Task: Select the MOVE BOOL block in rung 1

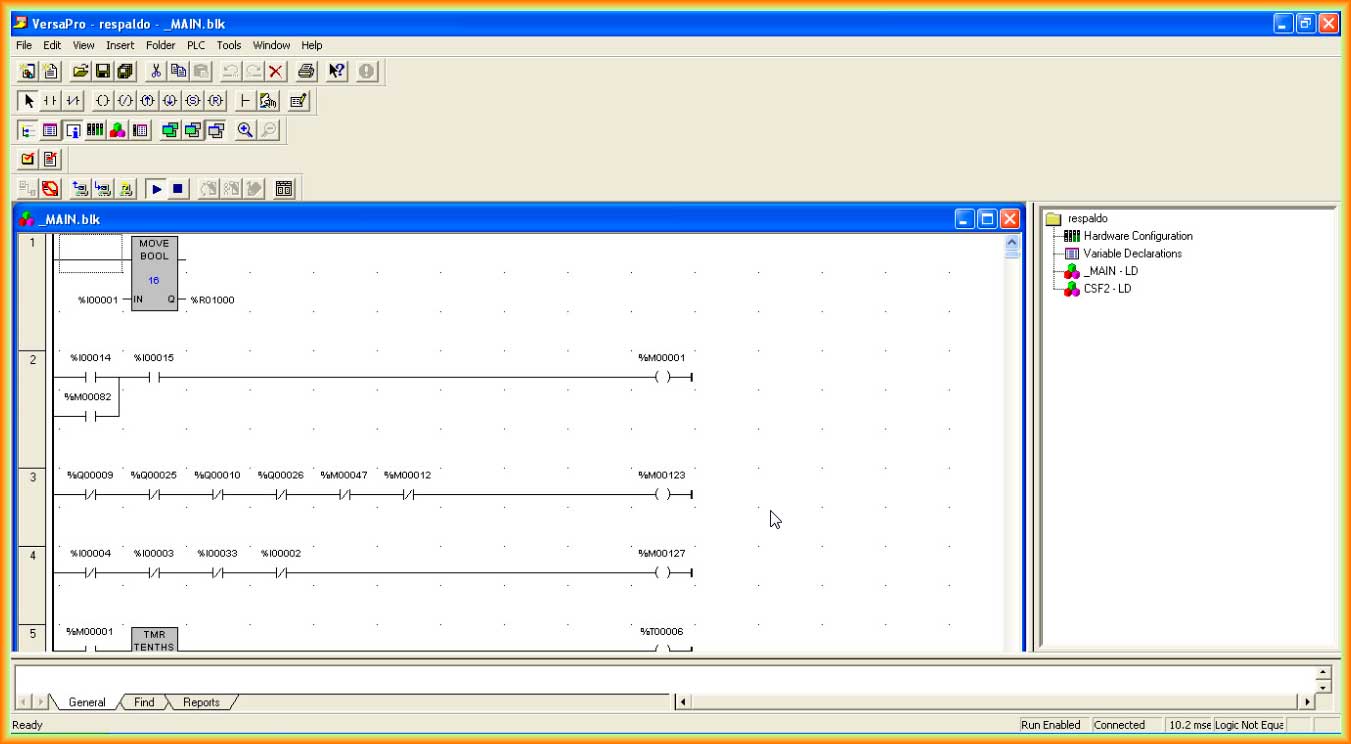Action: [x=154, y=273]
